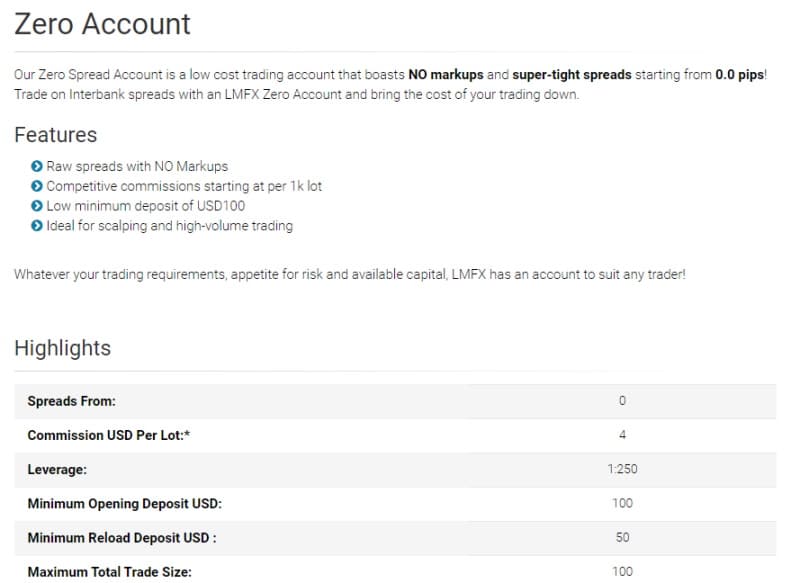The width and height of the screenshot is (800, 583).
Task: Click the Maximum Total Trade Size label
Action: [110, 572]
